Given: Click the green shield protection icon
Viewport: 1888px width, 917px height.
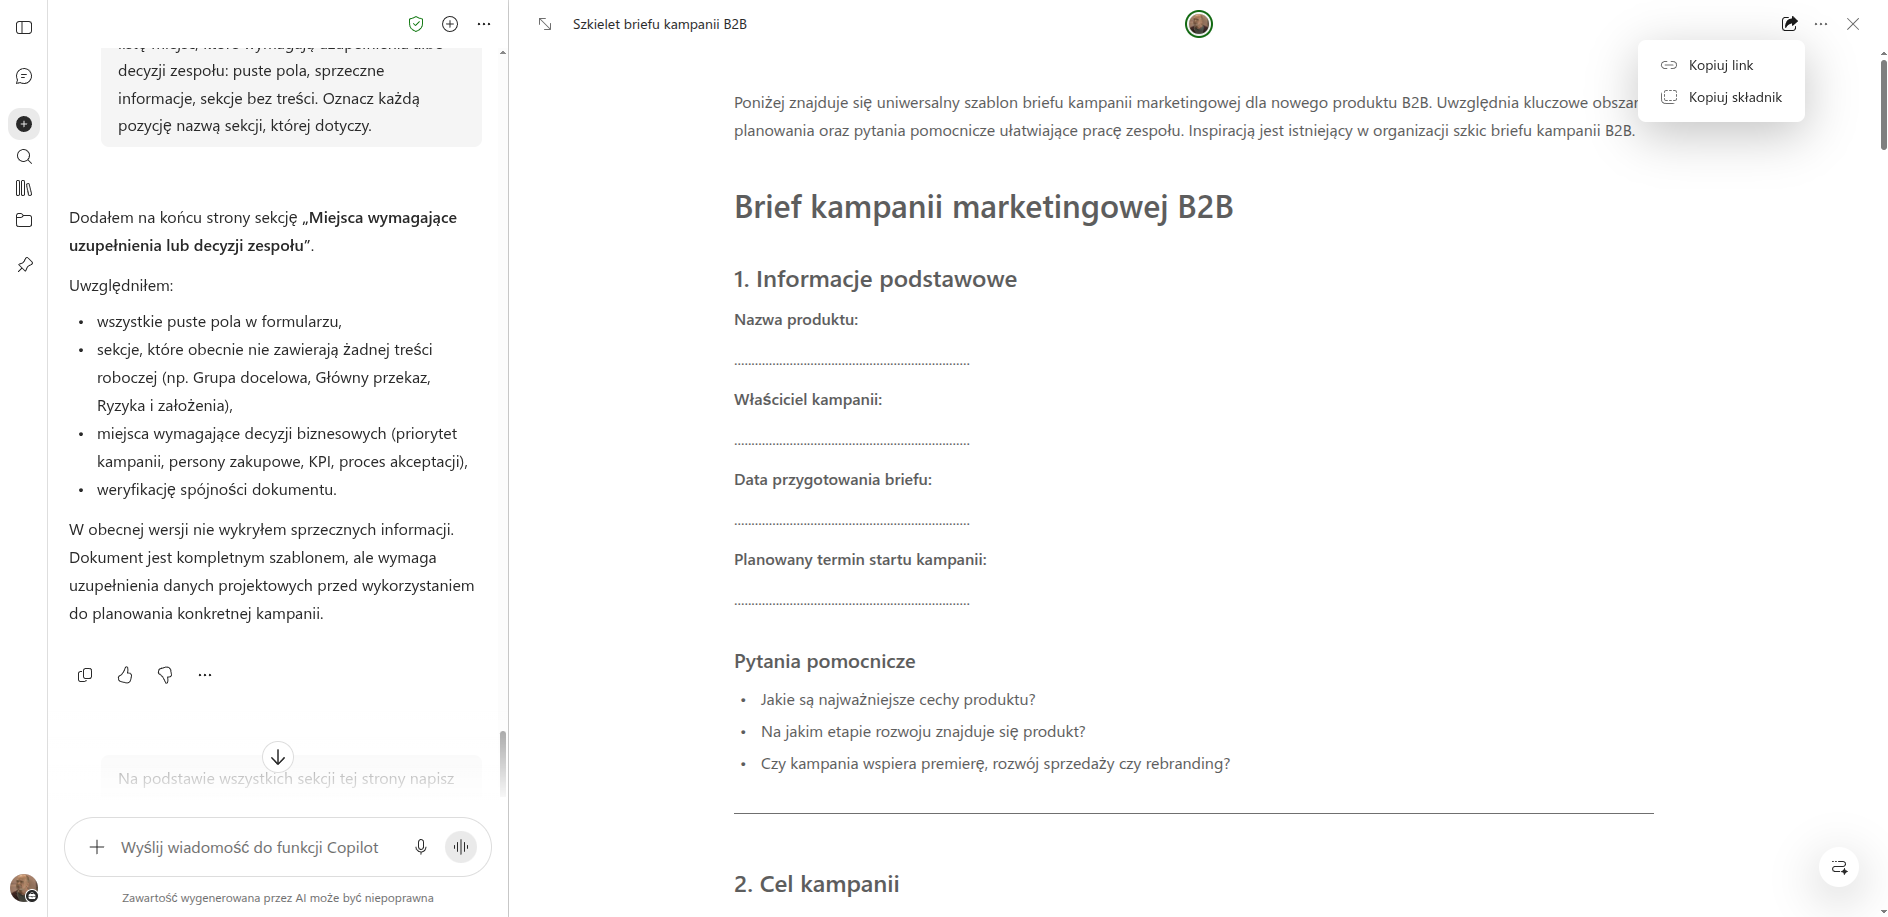Looking at the screenshot, I should tap(416, 24).
